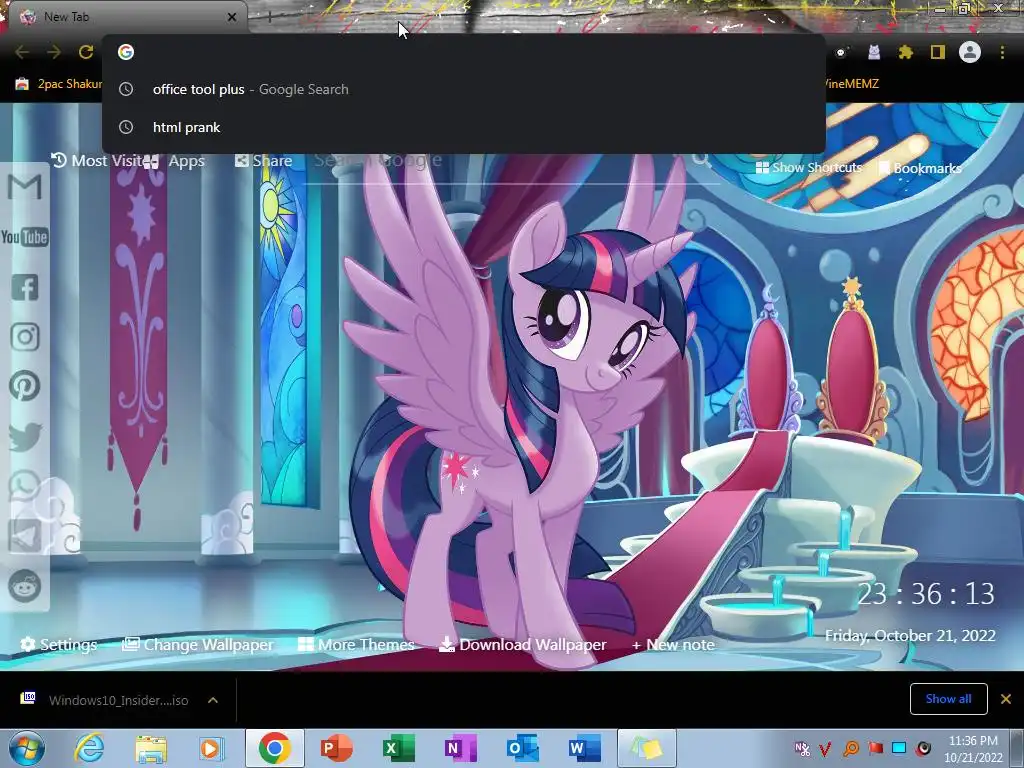The image size is (1024, 768).
Task: Open Reddit shortcut in the sidebar
Action: (x=25, y=586)
